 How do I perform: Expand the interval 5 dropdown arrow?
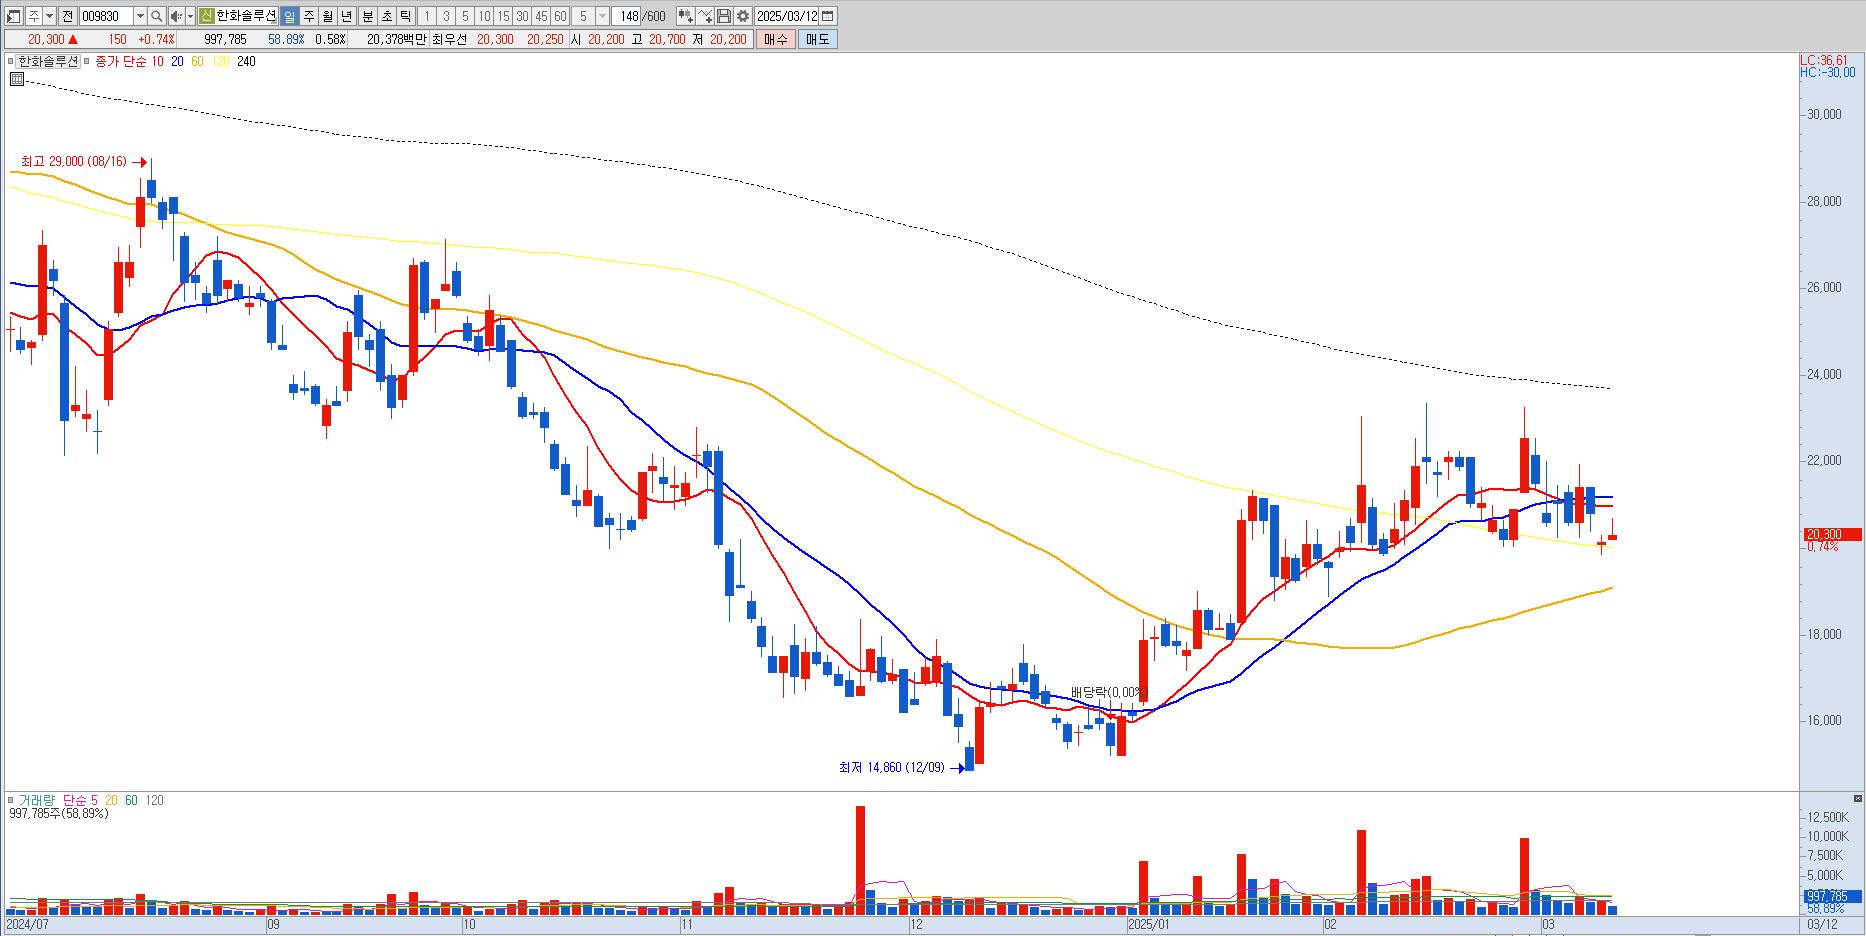(602, 16)
